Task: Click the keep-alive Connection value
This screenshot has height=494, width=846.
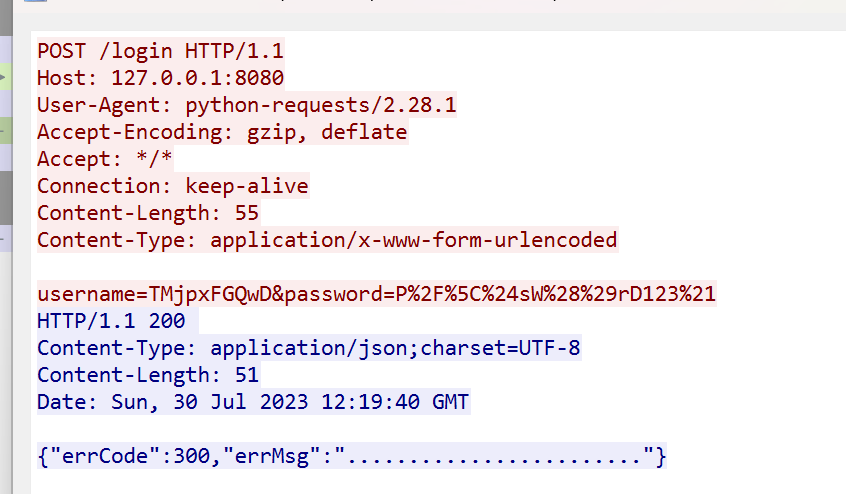Action: [x=247, y=185]
